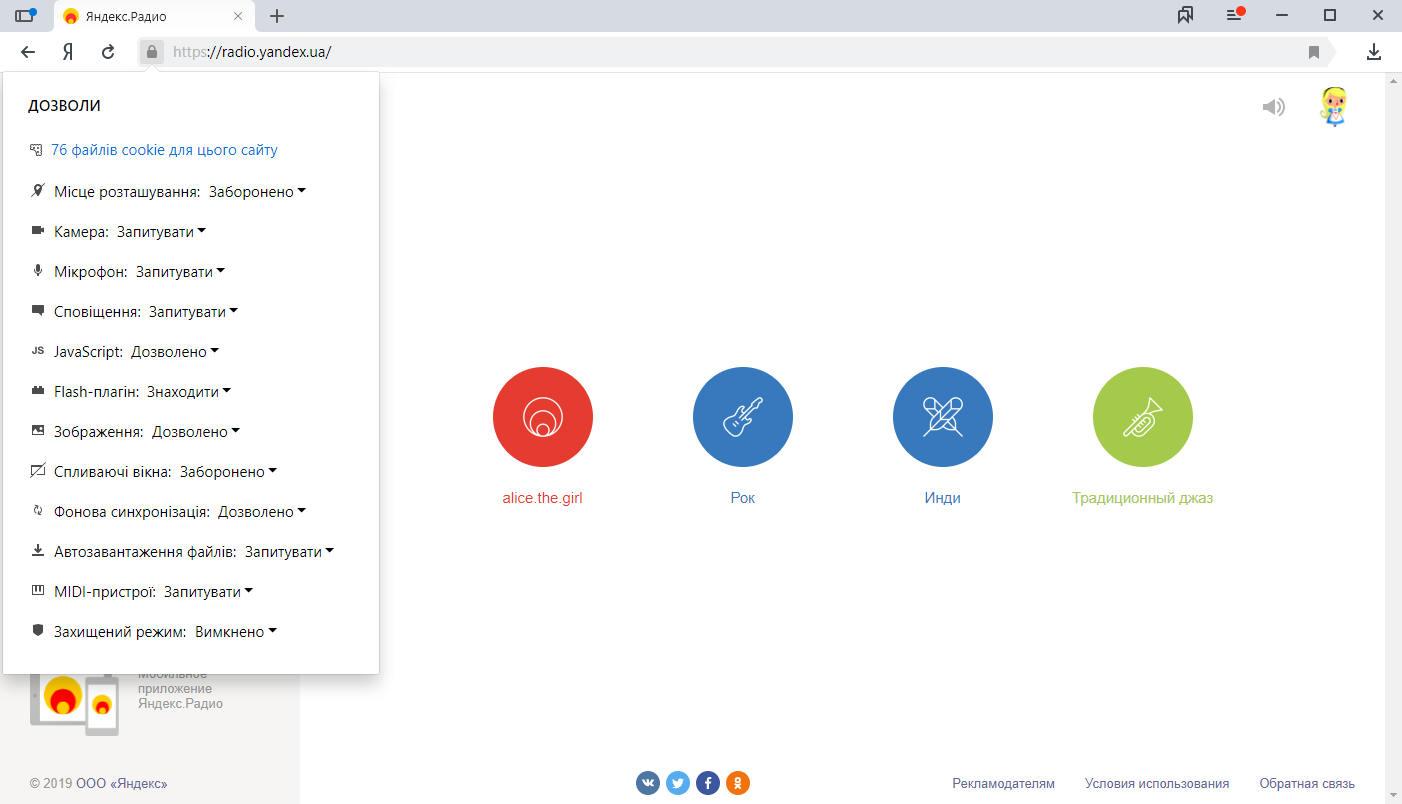Open the Odnoklassniki social icon

tap(738, 783)
